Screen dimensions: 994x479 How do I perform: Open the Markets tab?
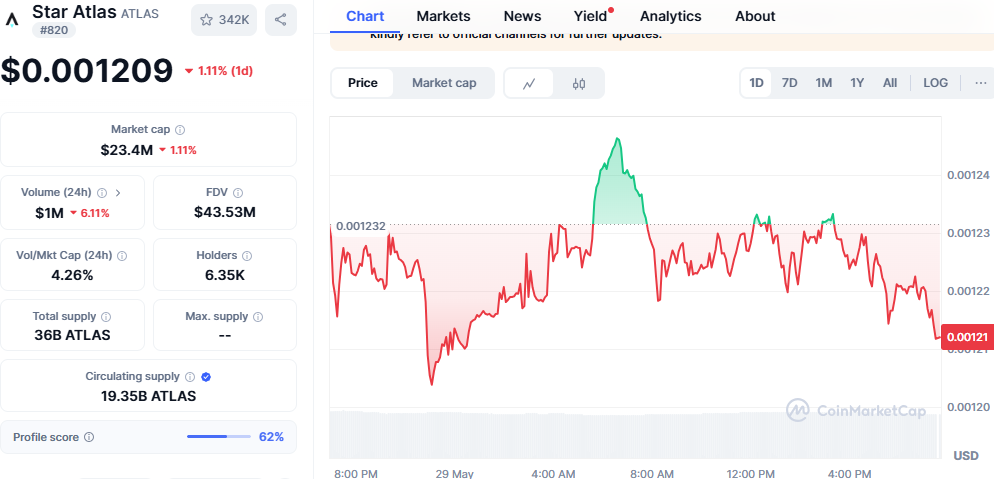(x=443, y=16)
